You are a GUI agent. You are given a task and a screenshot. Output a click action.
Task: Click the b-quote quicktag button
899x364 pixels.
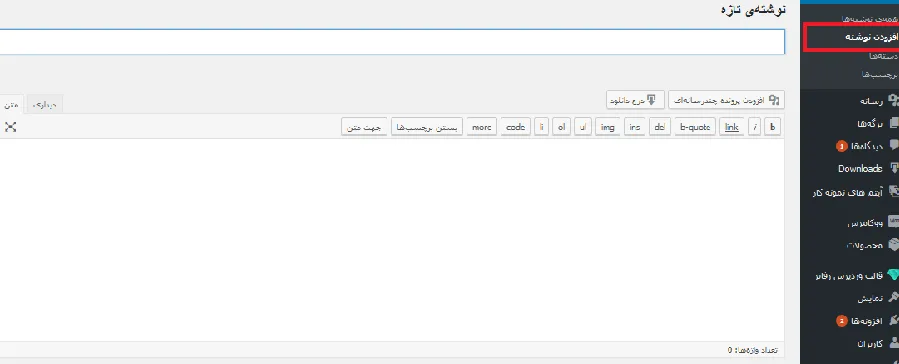point(695,127)
